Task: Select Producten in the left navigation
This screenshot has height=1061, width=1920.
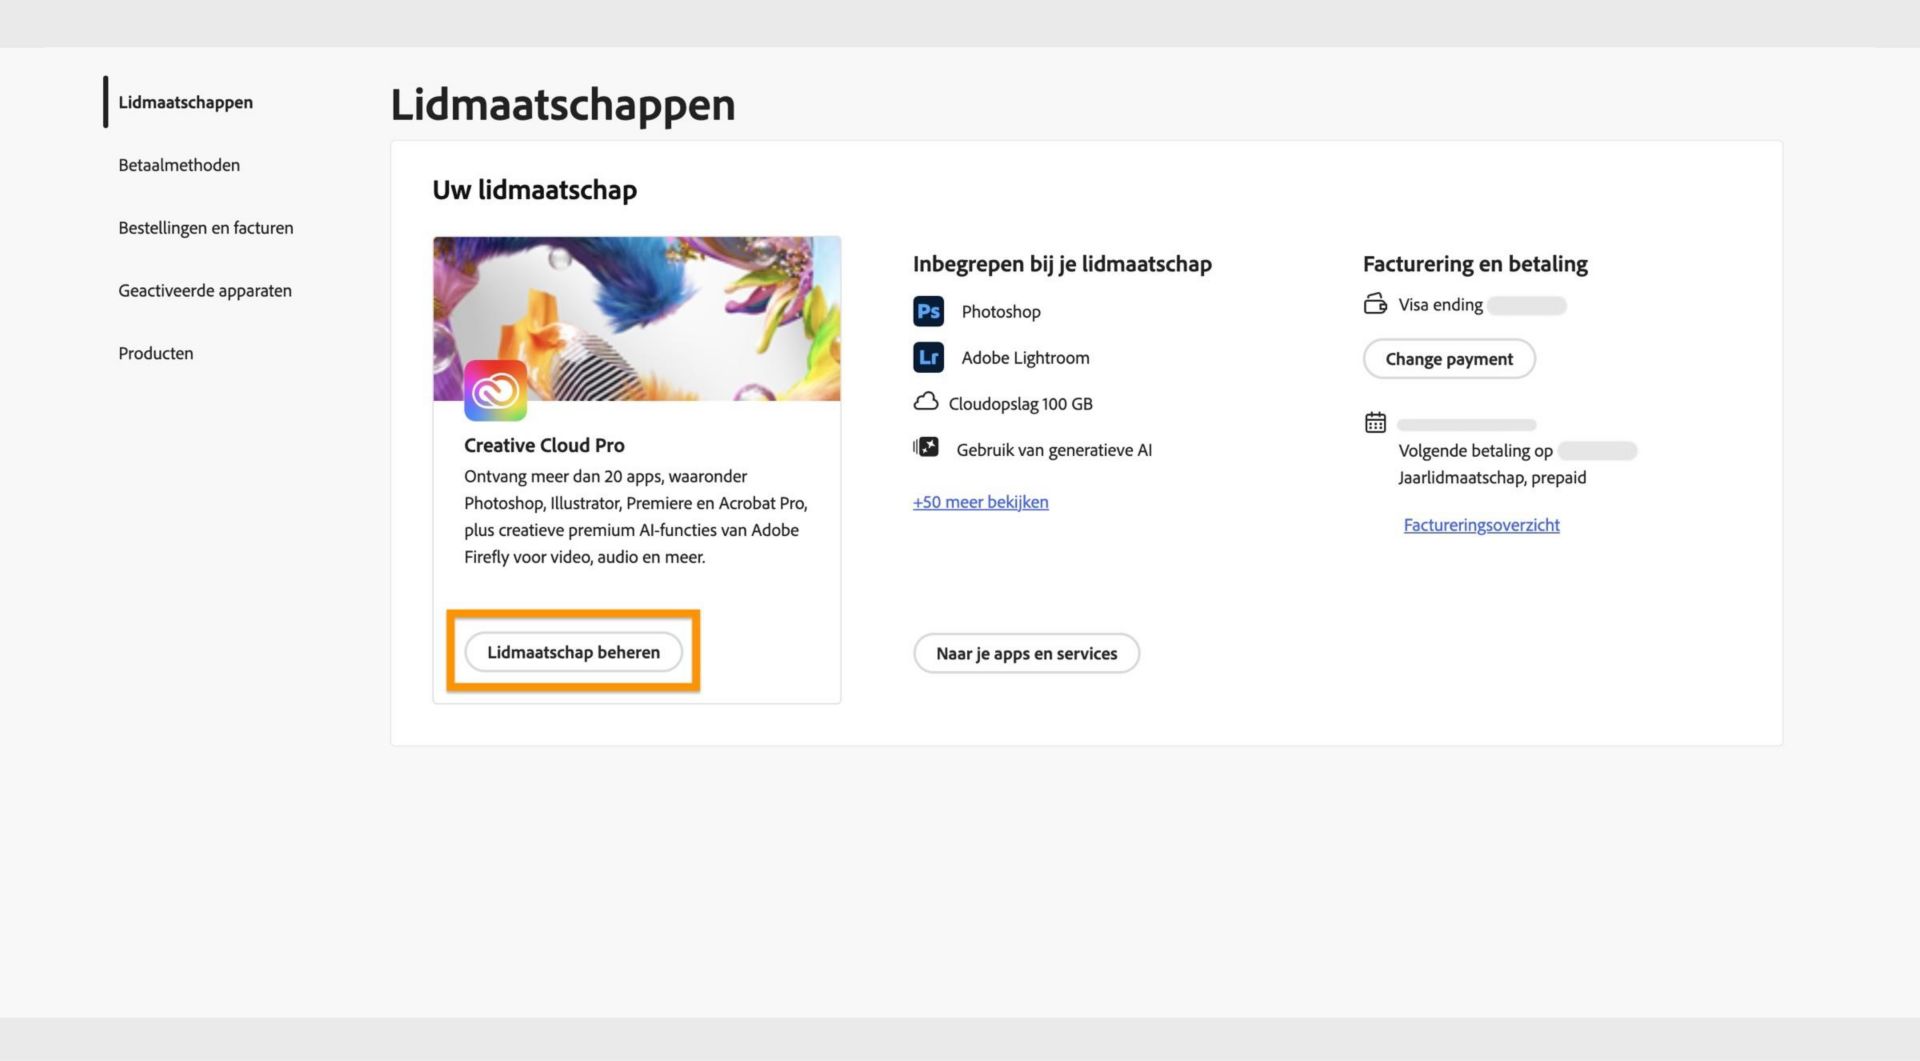Action: coord(155,353)
